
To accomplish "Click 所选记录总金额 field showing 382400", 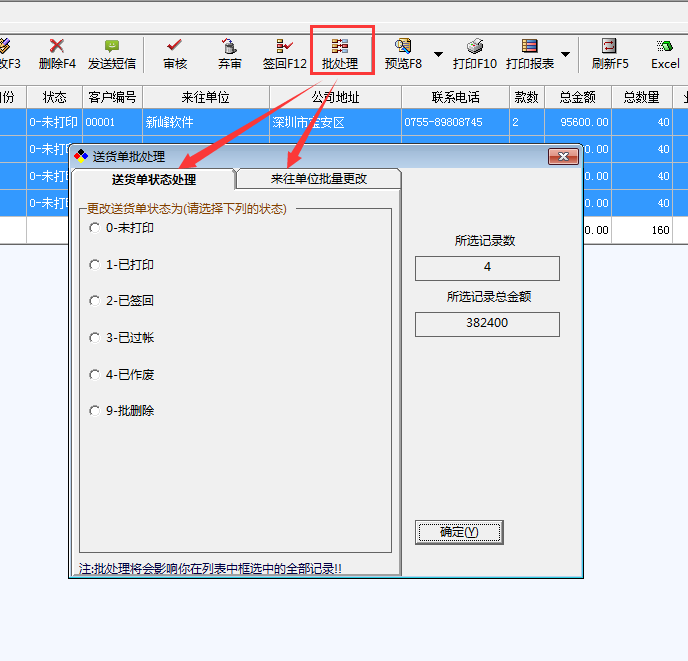I will click(x=487, y=324).
